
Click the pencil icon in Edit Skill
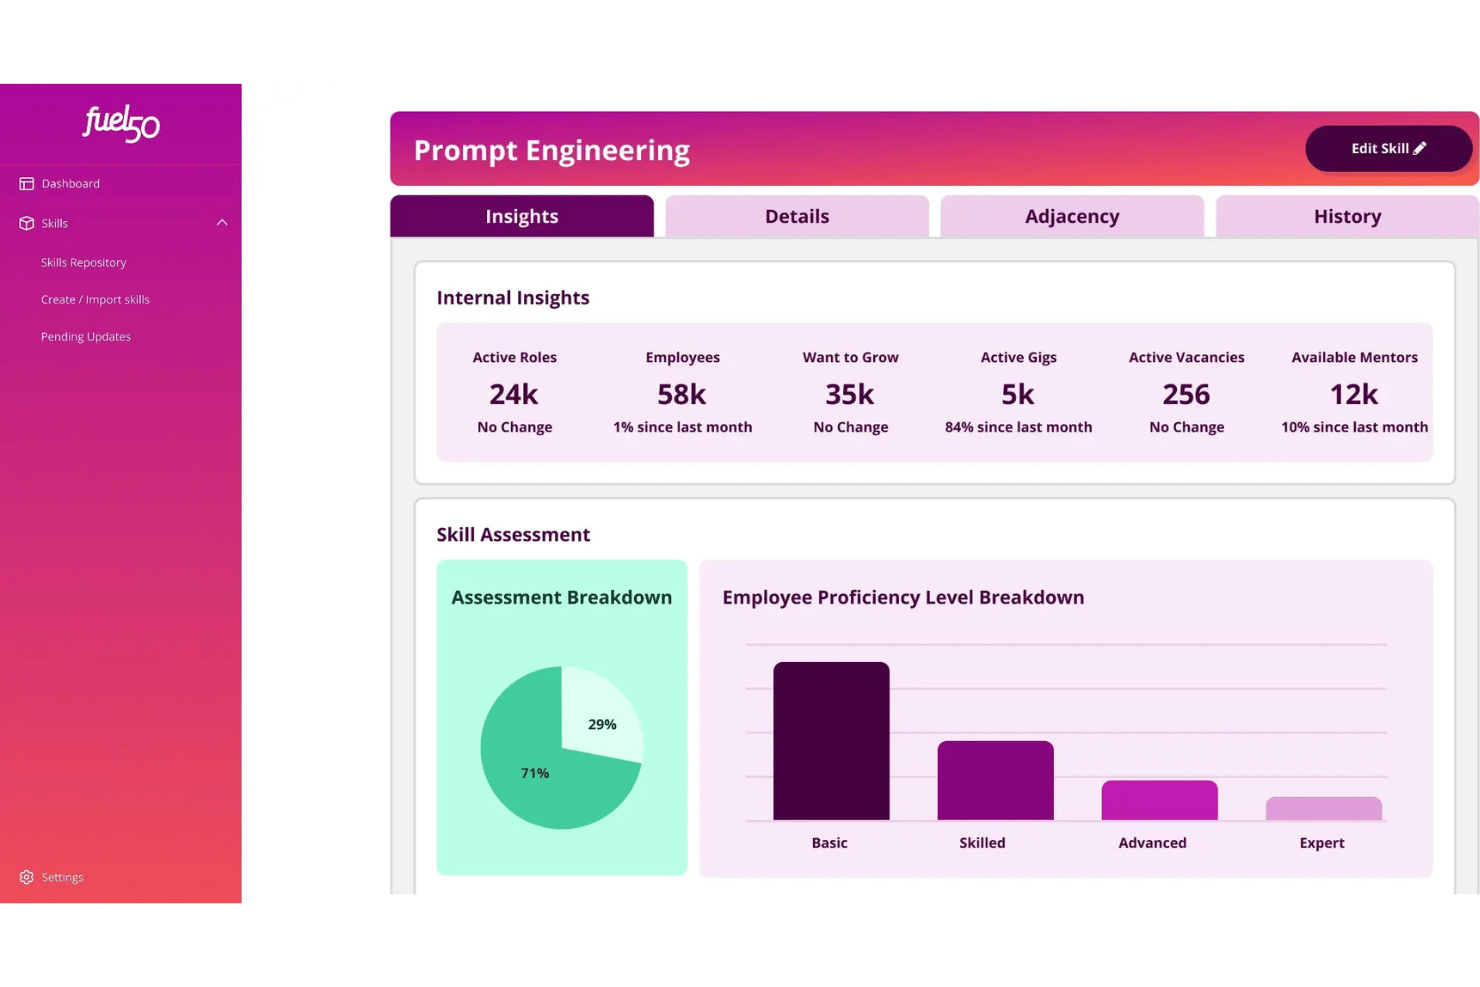[x=1420, y=148]
